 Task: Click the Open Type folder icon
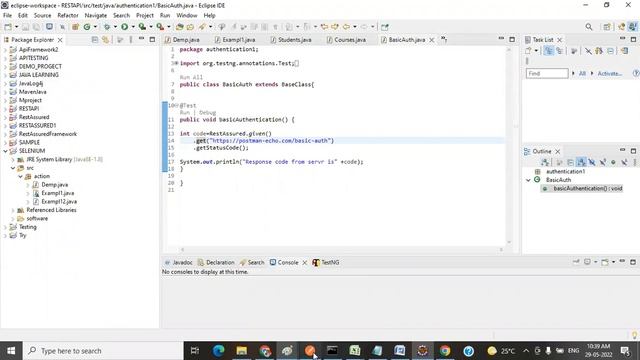click(x=180, y=27)
